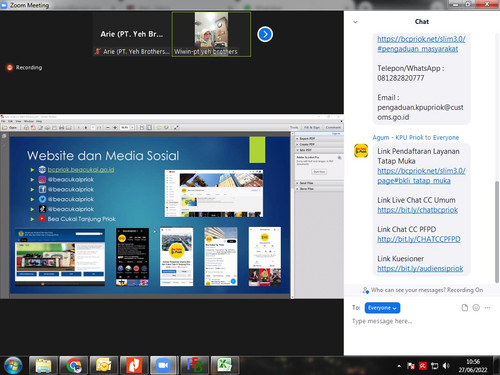
Task: Expand the Store Files section
Action: coord(319,189)
